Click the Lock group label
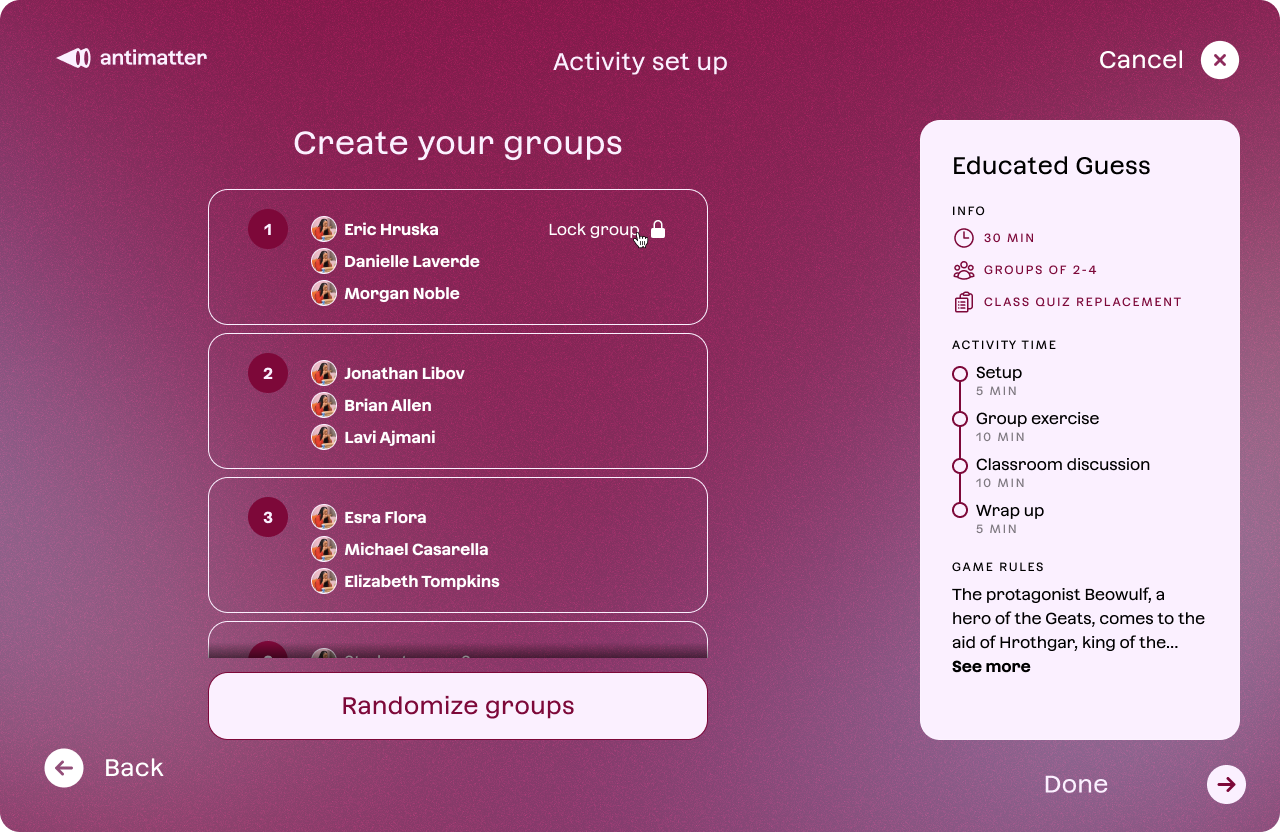 click(x=594, y=230)
